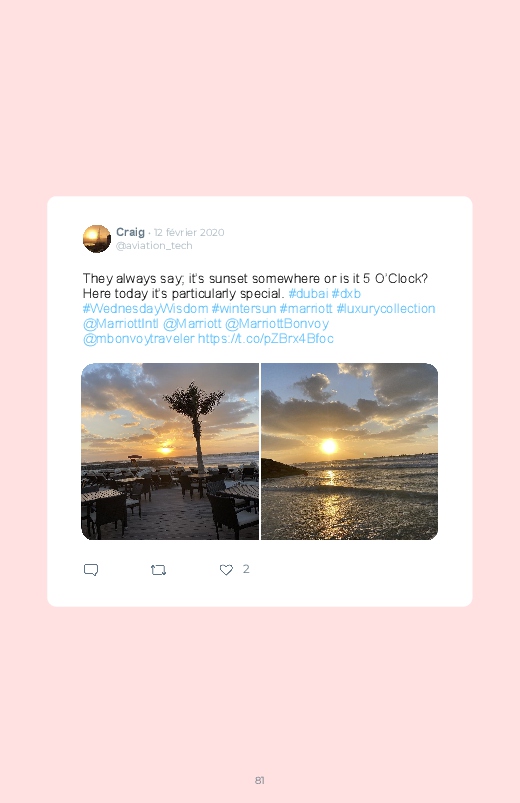Open the t.co/pZBrx4Bfoc link
Screen dimensions: 520x803
pyautogui.click(x=265, y=339)
